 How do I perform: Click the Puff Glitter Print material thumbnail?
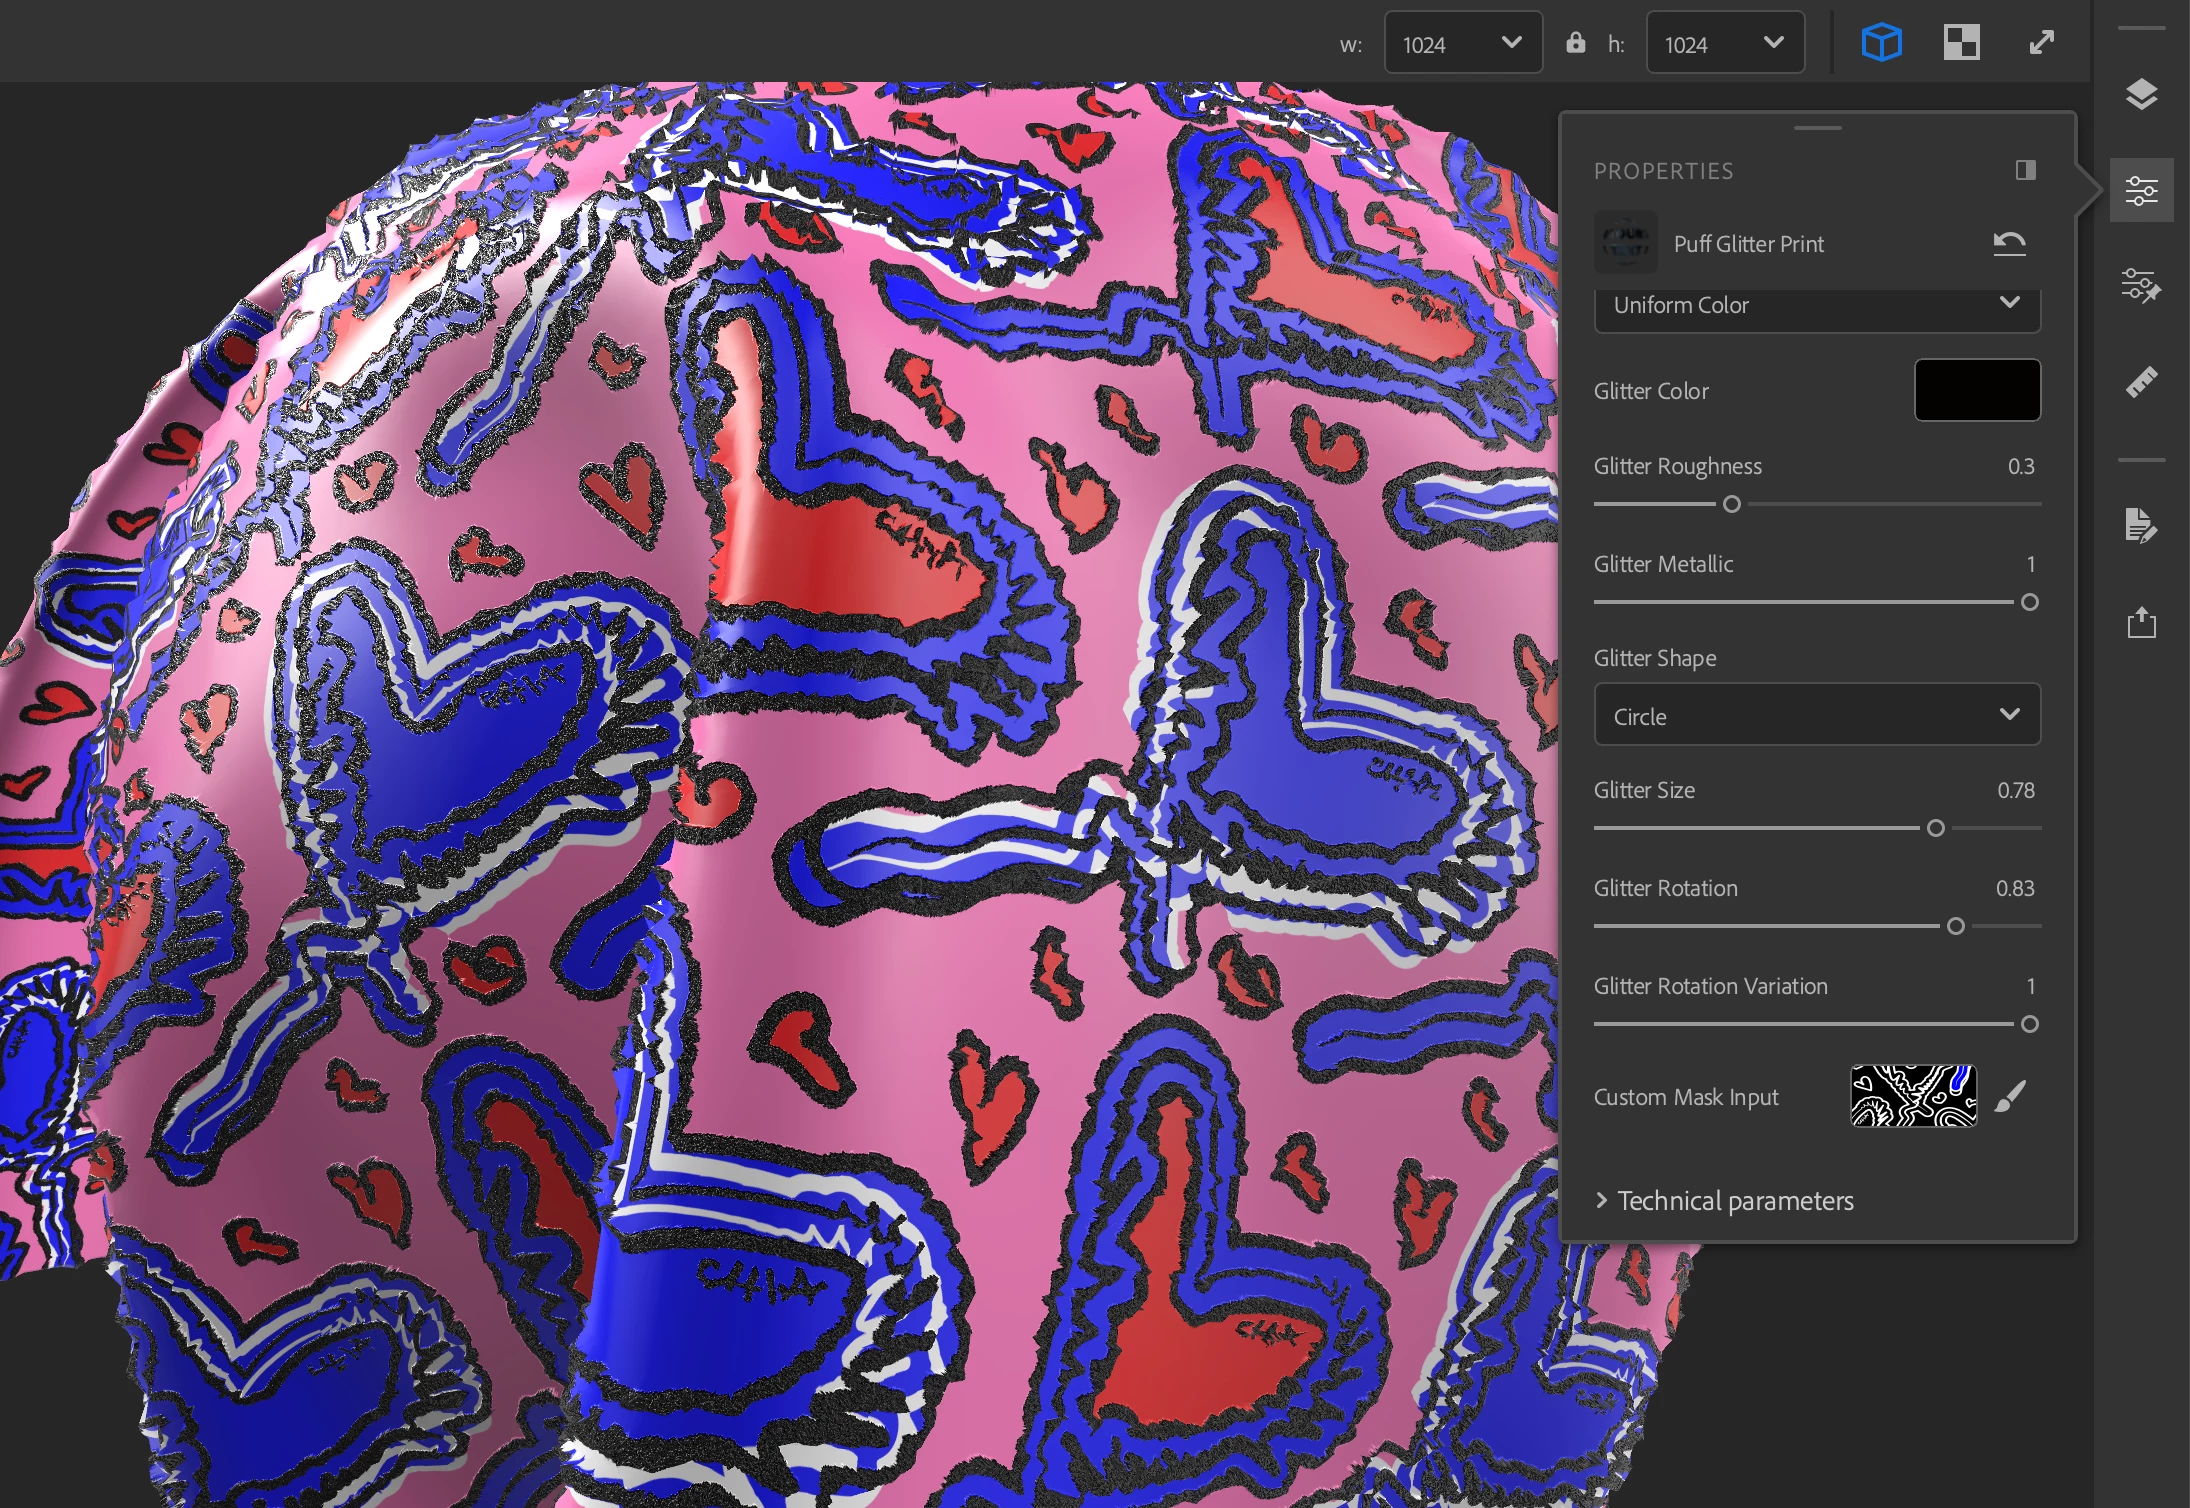click(x=1625, y=243)
